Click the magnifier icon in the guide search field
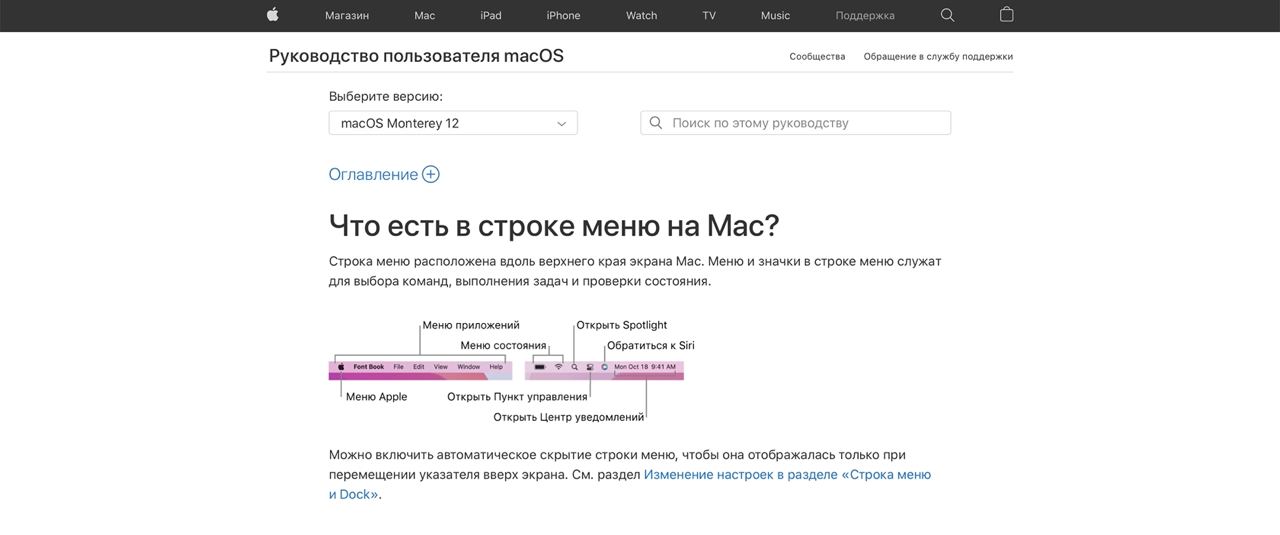The image size is (1280, 535). click(x=656, y=123)
